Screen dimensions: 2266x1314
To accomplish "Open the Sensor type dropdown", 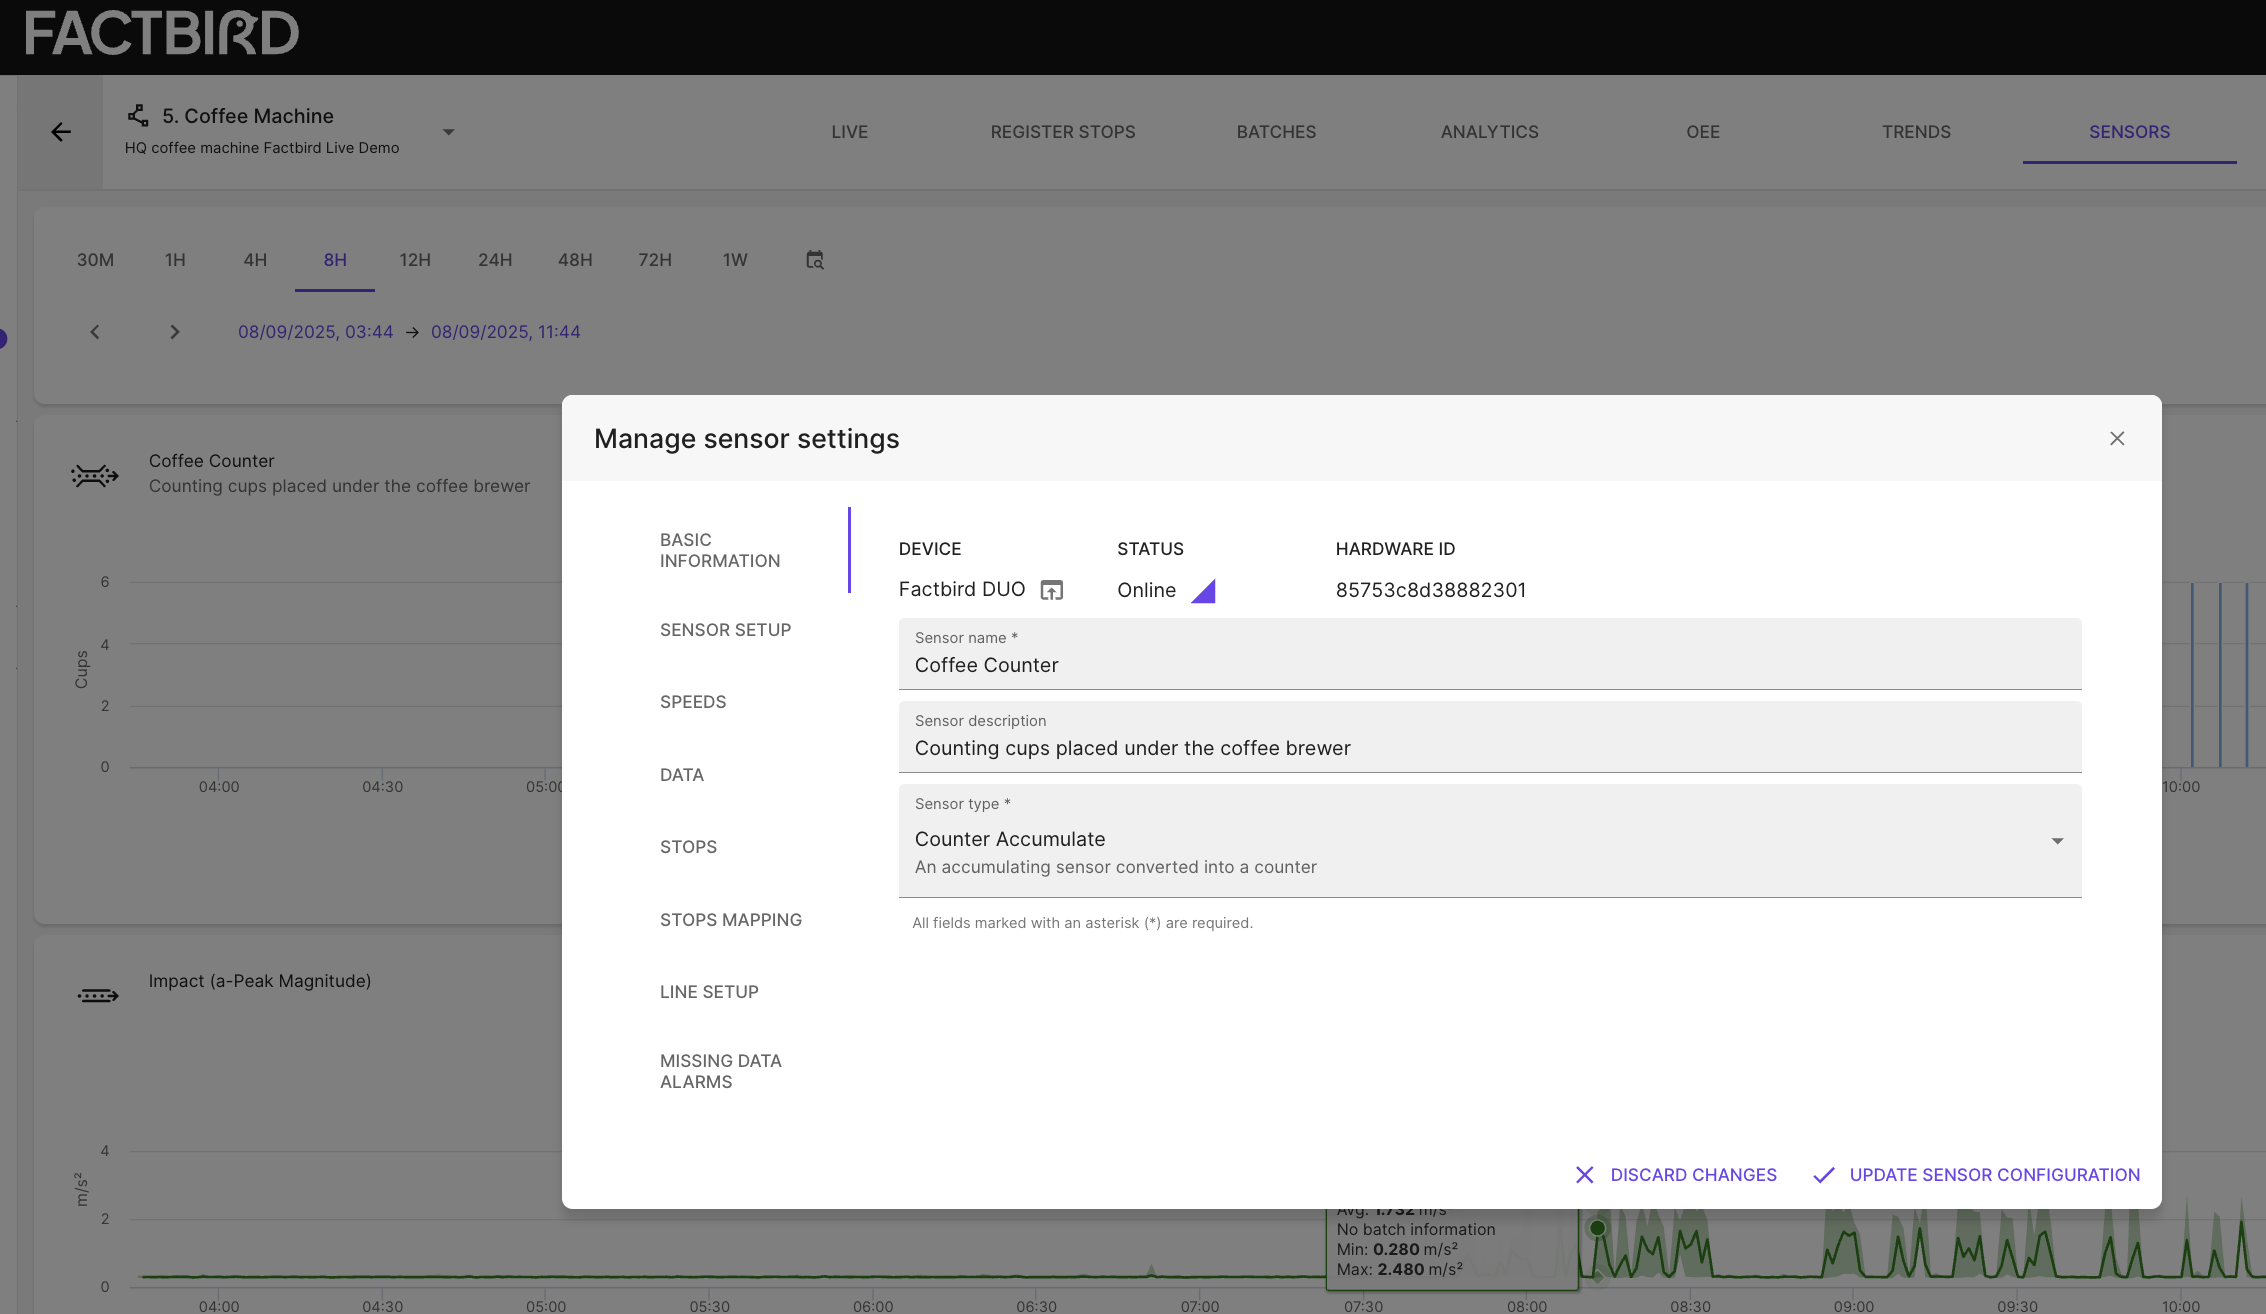I will pyautogui.click(x=1490, y=840).
